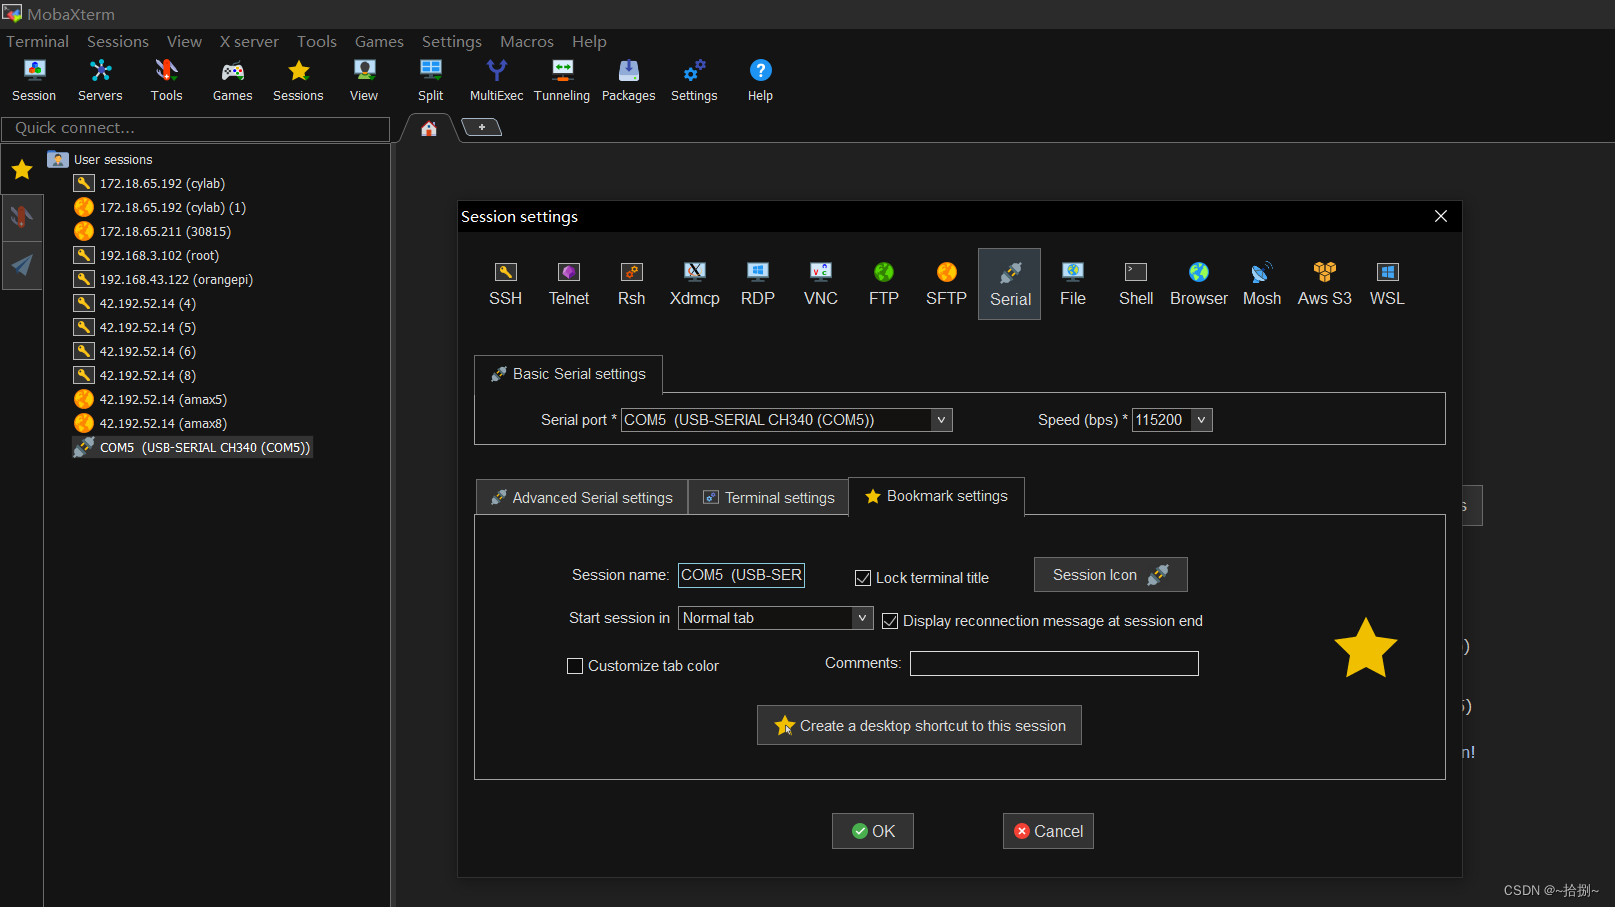Click the home tab icon
Screen dimensions: 1615x907
pos(429,128)
